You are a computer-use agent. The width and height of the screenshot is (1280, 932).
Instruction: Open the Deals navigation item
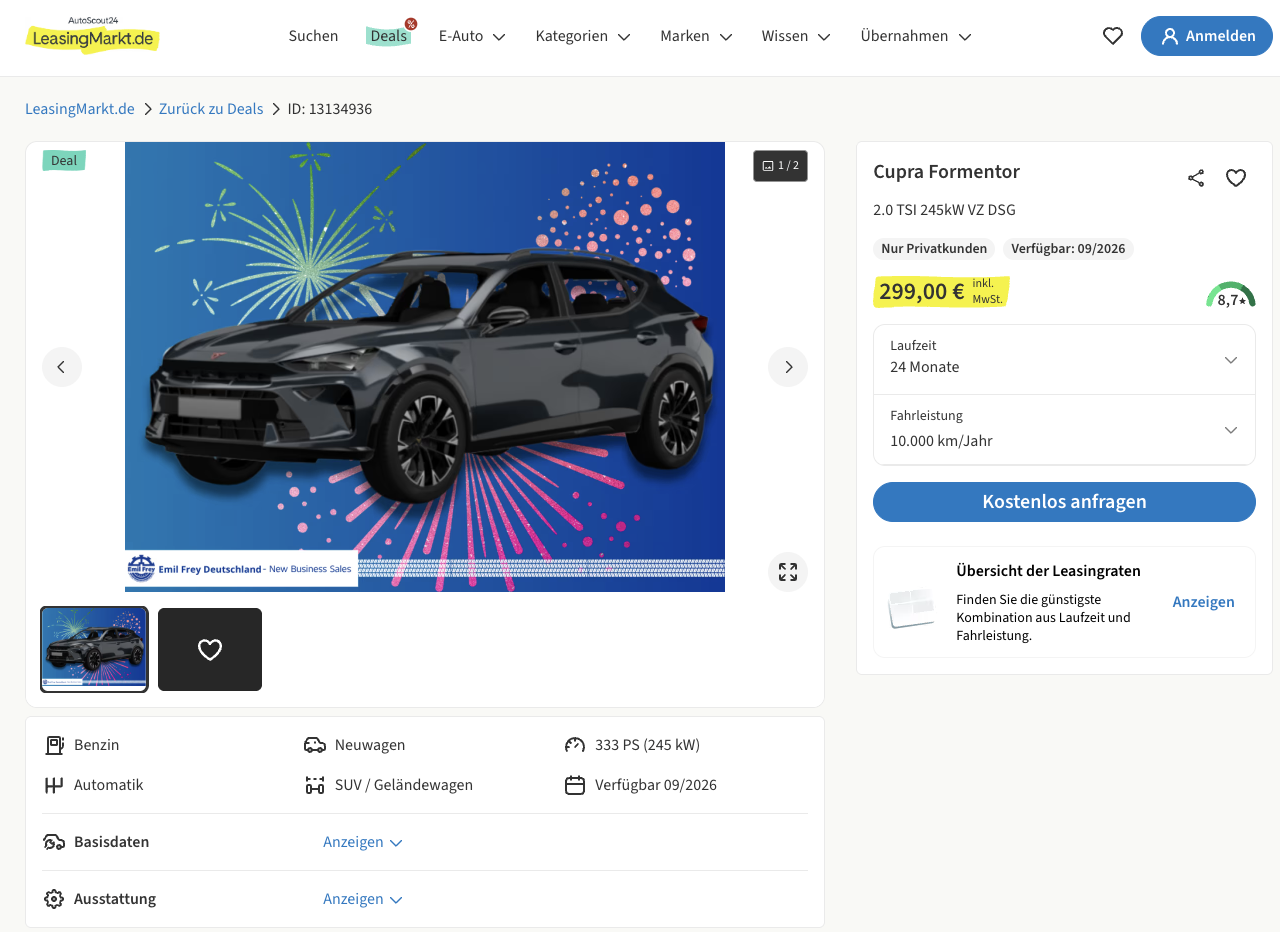click(389, 36)
